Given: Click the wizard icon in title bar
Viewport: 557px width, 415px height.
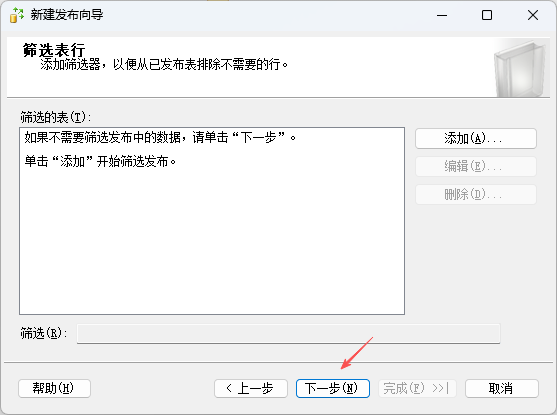Looking at the screenshot, I should click(17, 15).
